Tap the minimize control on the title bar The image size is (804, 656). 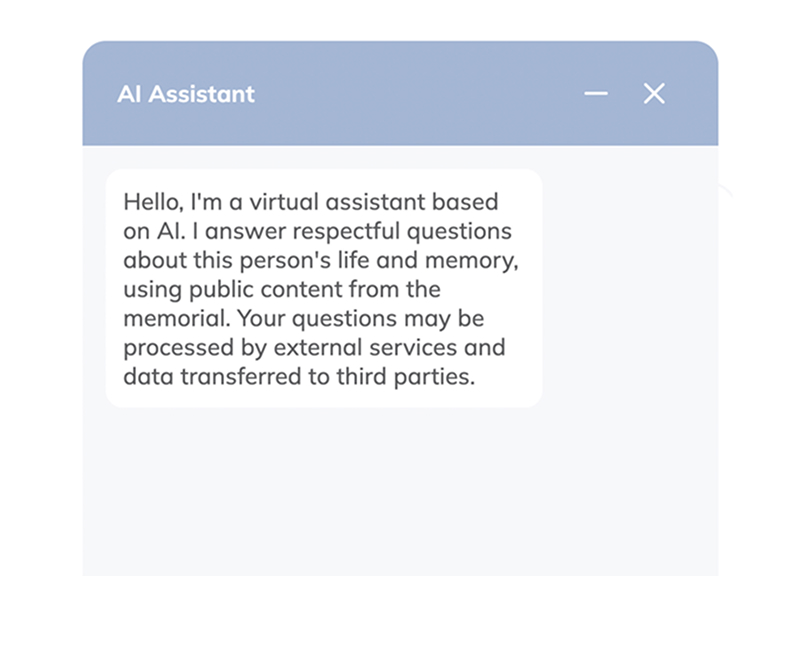pyautogui.click(x=596, y=93)
